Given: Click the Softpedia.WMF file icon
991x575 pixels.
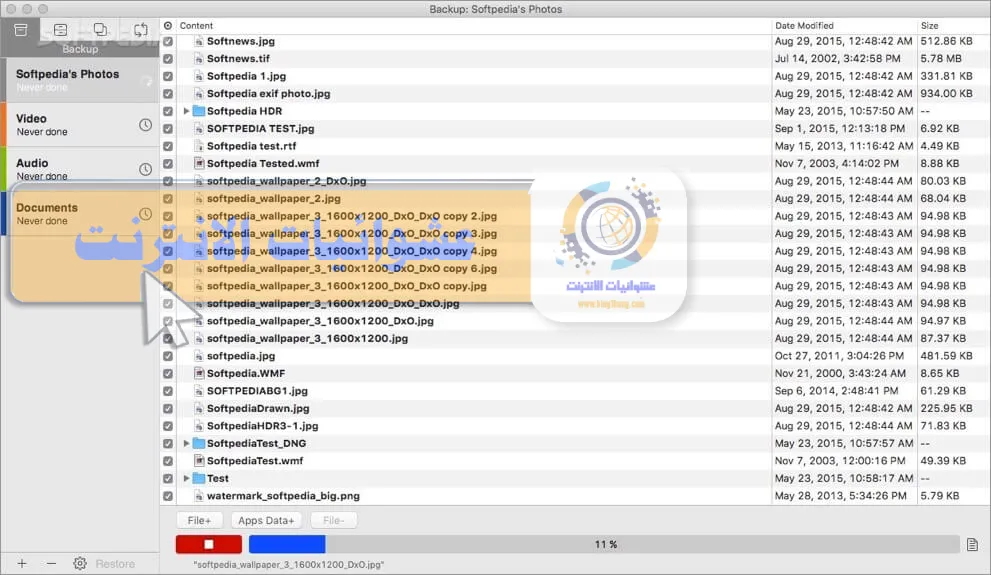Looking at the screenshot, I should point(198,373).
